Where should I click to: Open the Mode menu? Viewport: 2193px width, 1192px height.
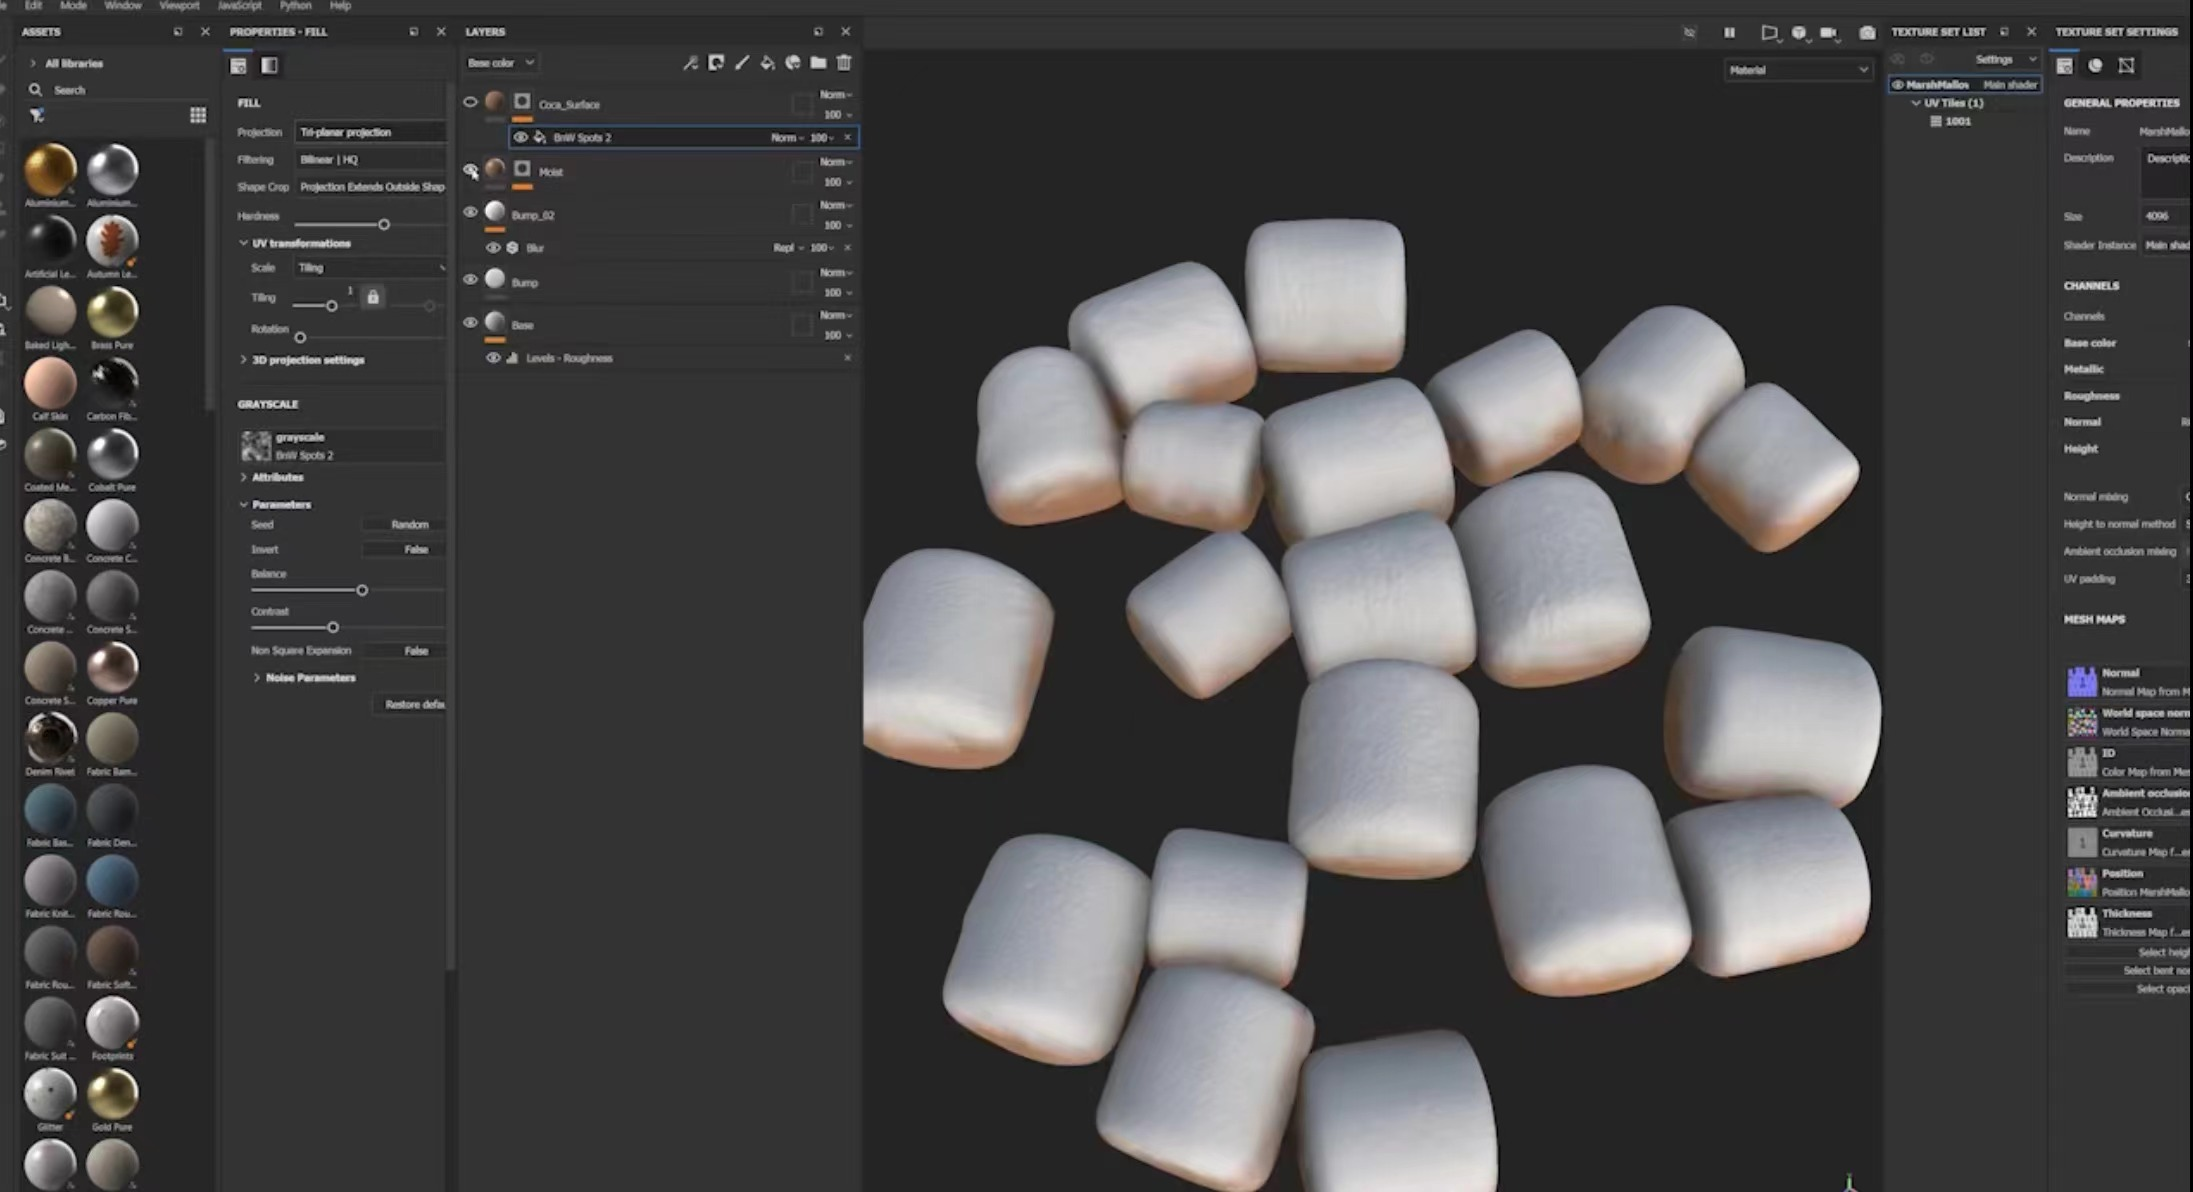click(x=74, y=6)
